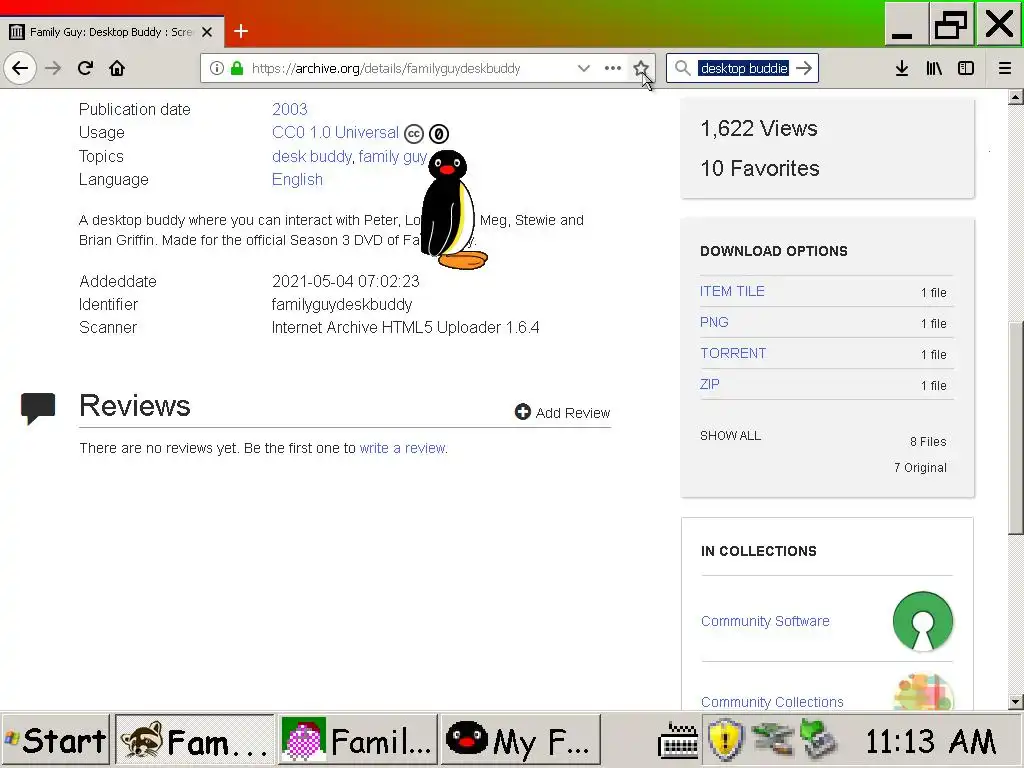Toggle the sidebar view icon
The width and height of the screenshot is (1024, 768).
(x=966, y=68)
